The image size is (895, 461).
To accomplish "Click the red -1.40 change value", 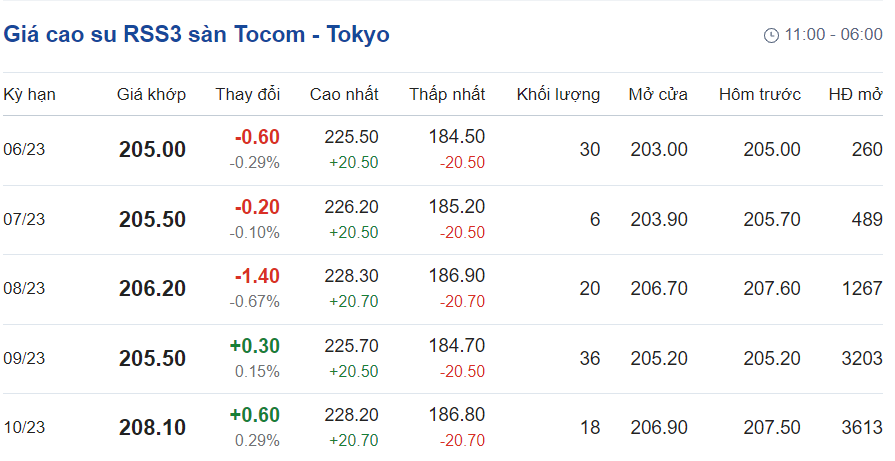I will click(257, 277).
